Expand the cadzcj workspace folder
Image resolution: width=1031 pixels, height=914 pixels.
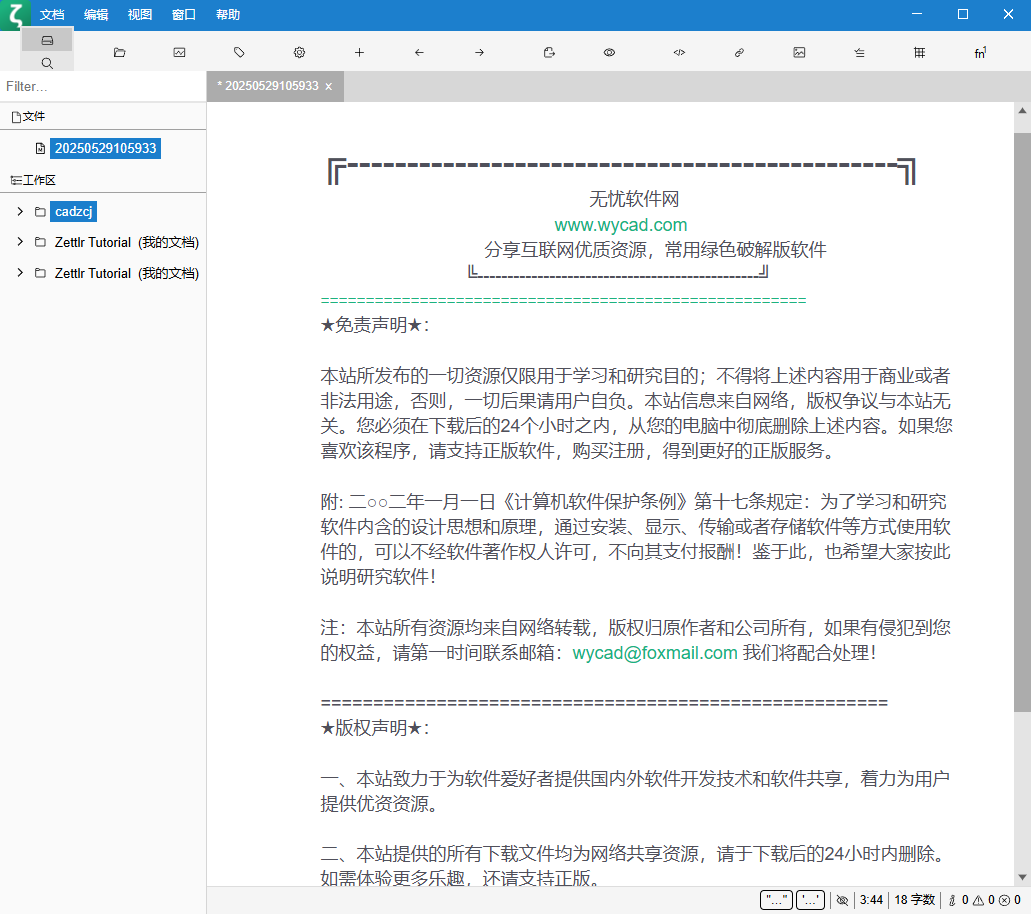pos(20,212)
